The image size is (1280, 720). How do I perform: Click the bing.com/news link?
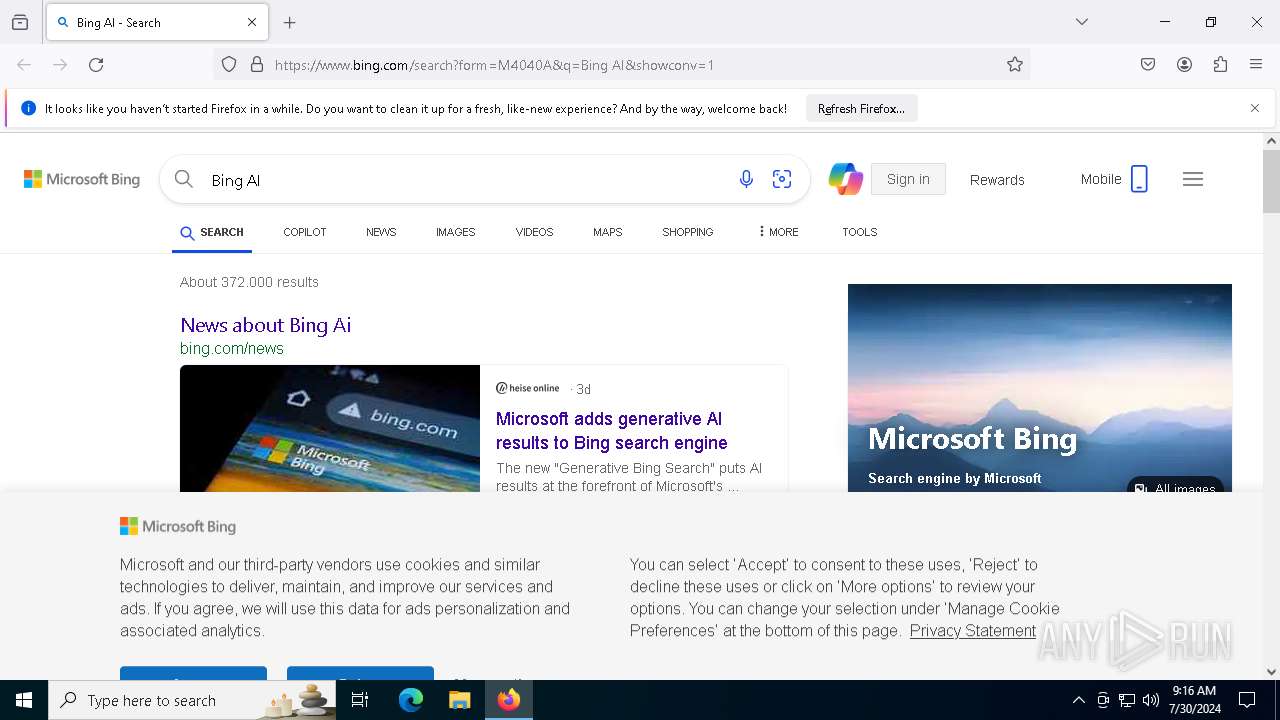click(232, 348)
